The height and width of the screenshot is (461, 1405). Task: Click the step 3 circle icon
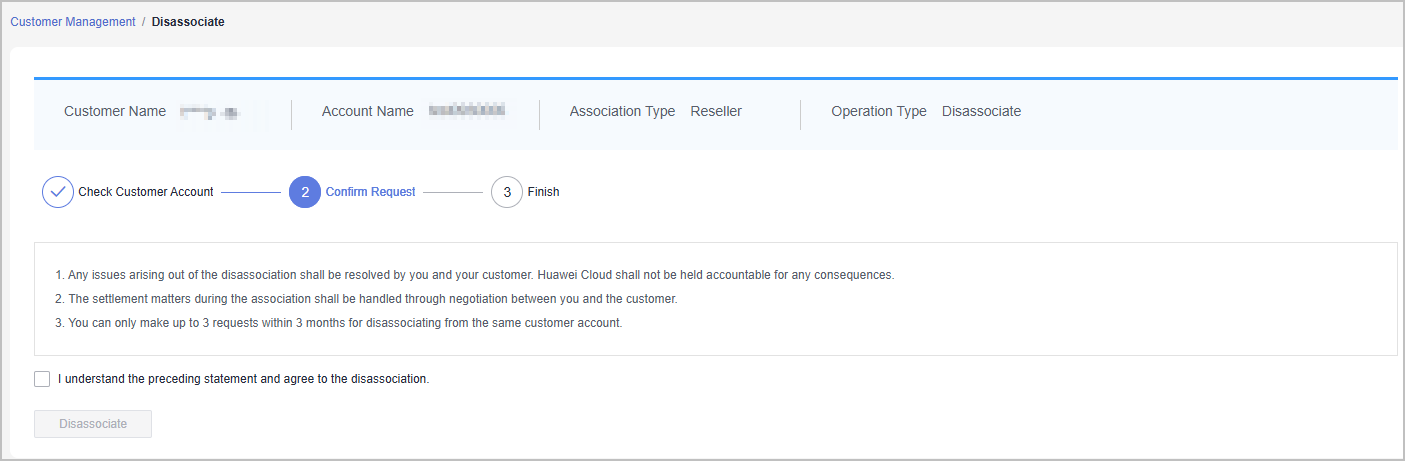click(507, 192)
